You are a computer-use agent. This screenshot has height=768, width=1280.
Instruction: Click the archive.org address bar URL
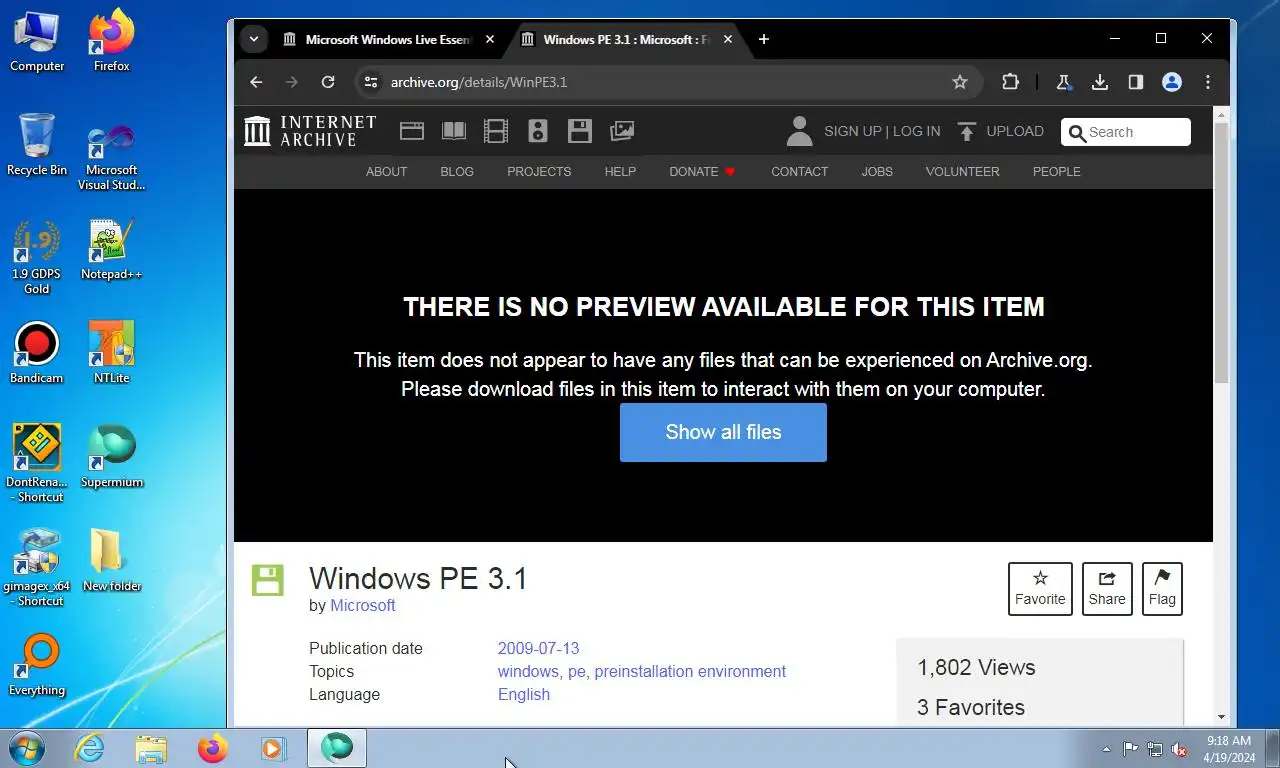coord(479,82)
